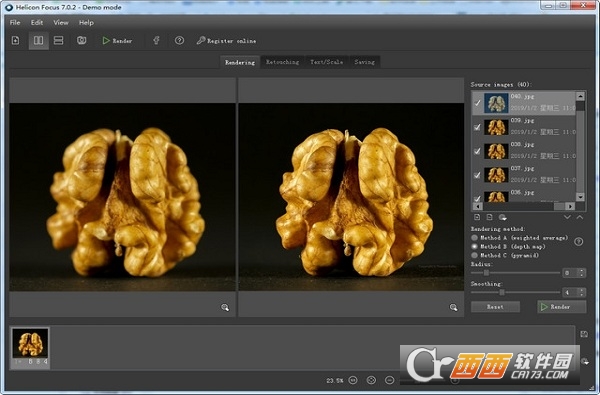Click second document icon below source list
Image resolution: width=600 pixels, height=395 pixels.
click(489, 217)
